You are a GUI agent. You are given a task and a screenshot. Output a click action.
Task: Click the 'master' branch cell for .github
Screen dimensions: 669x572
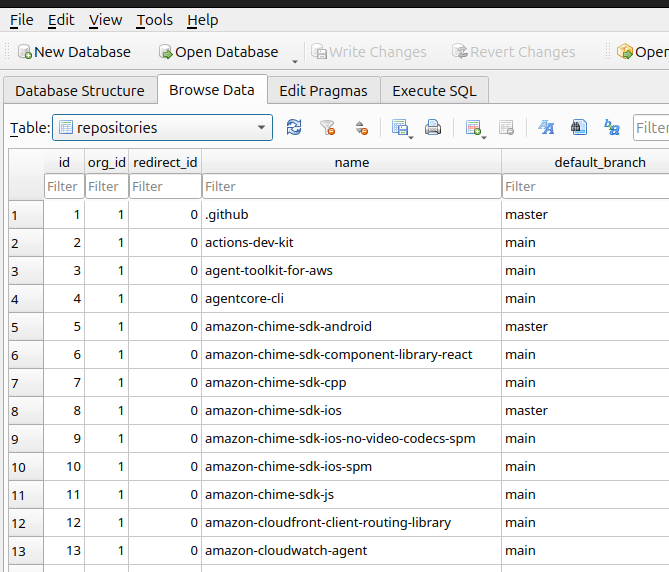pyautogui.click(x=585, y=215)
